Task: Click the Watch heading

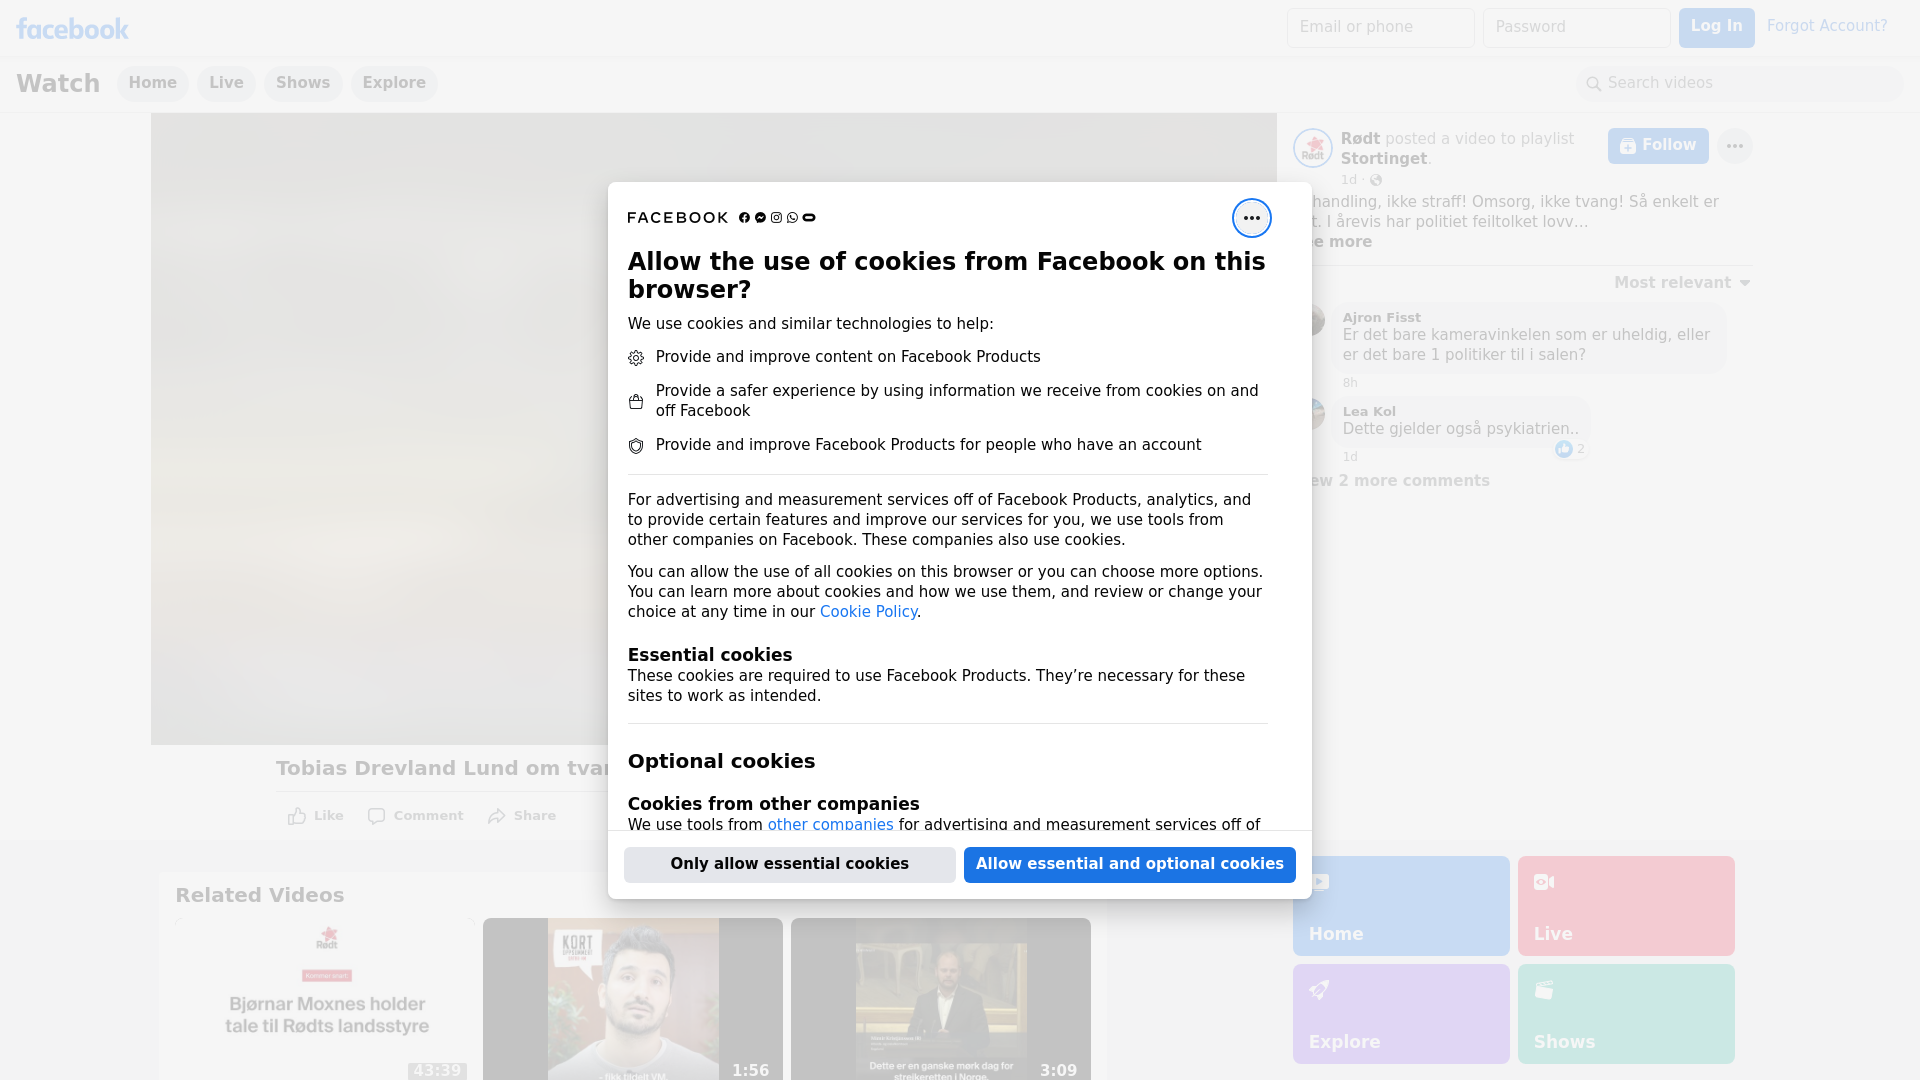Action: 58,84
